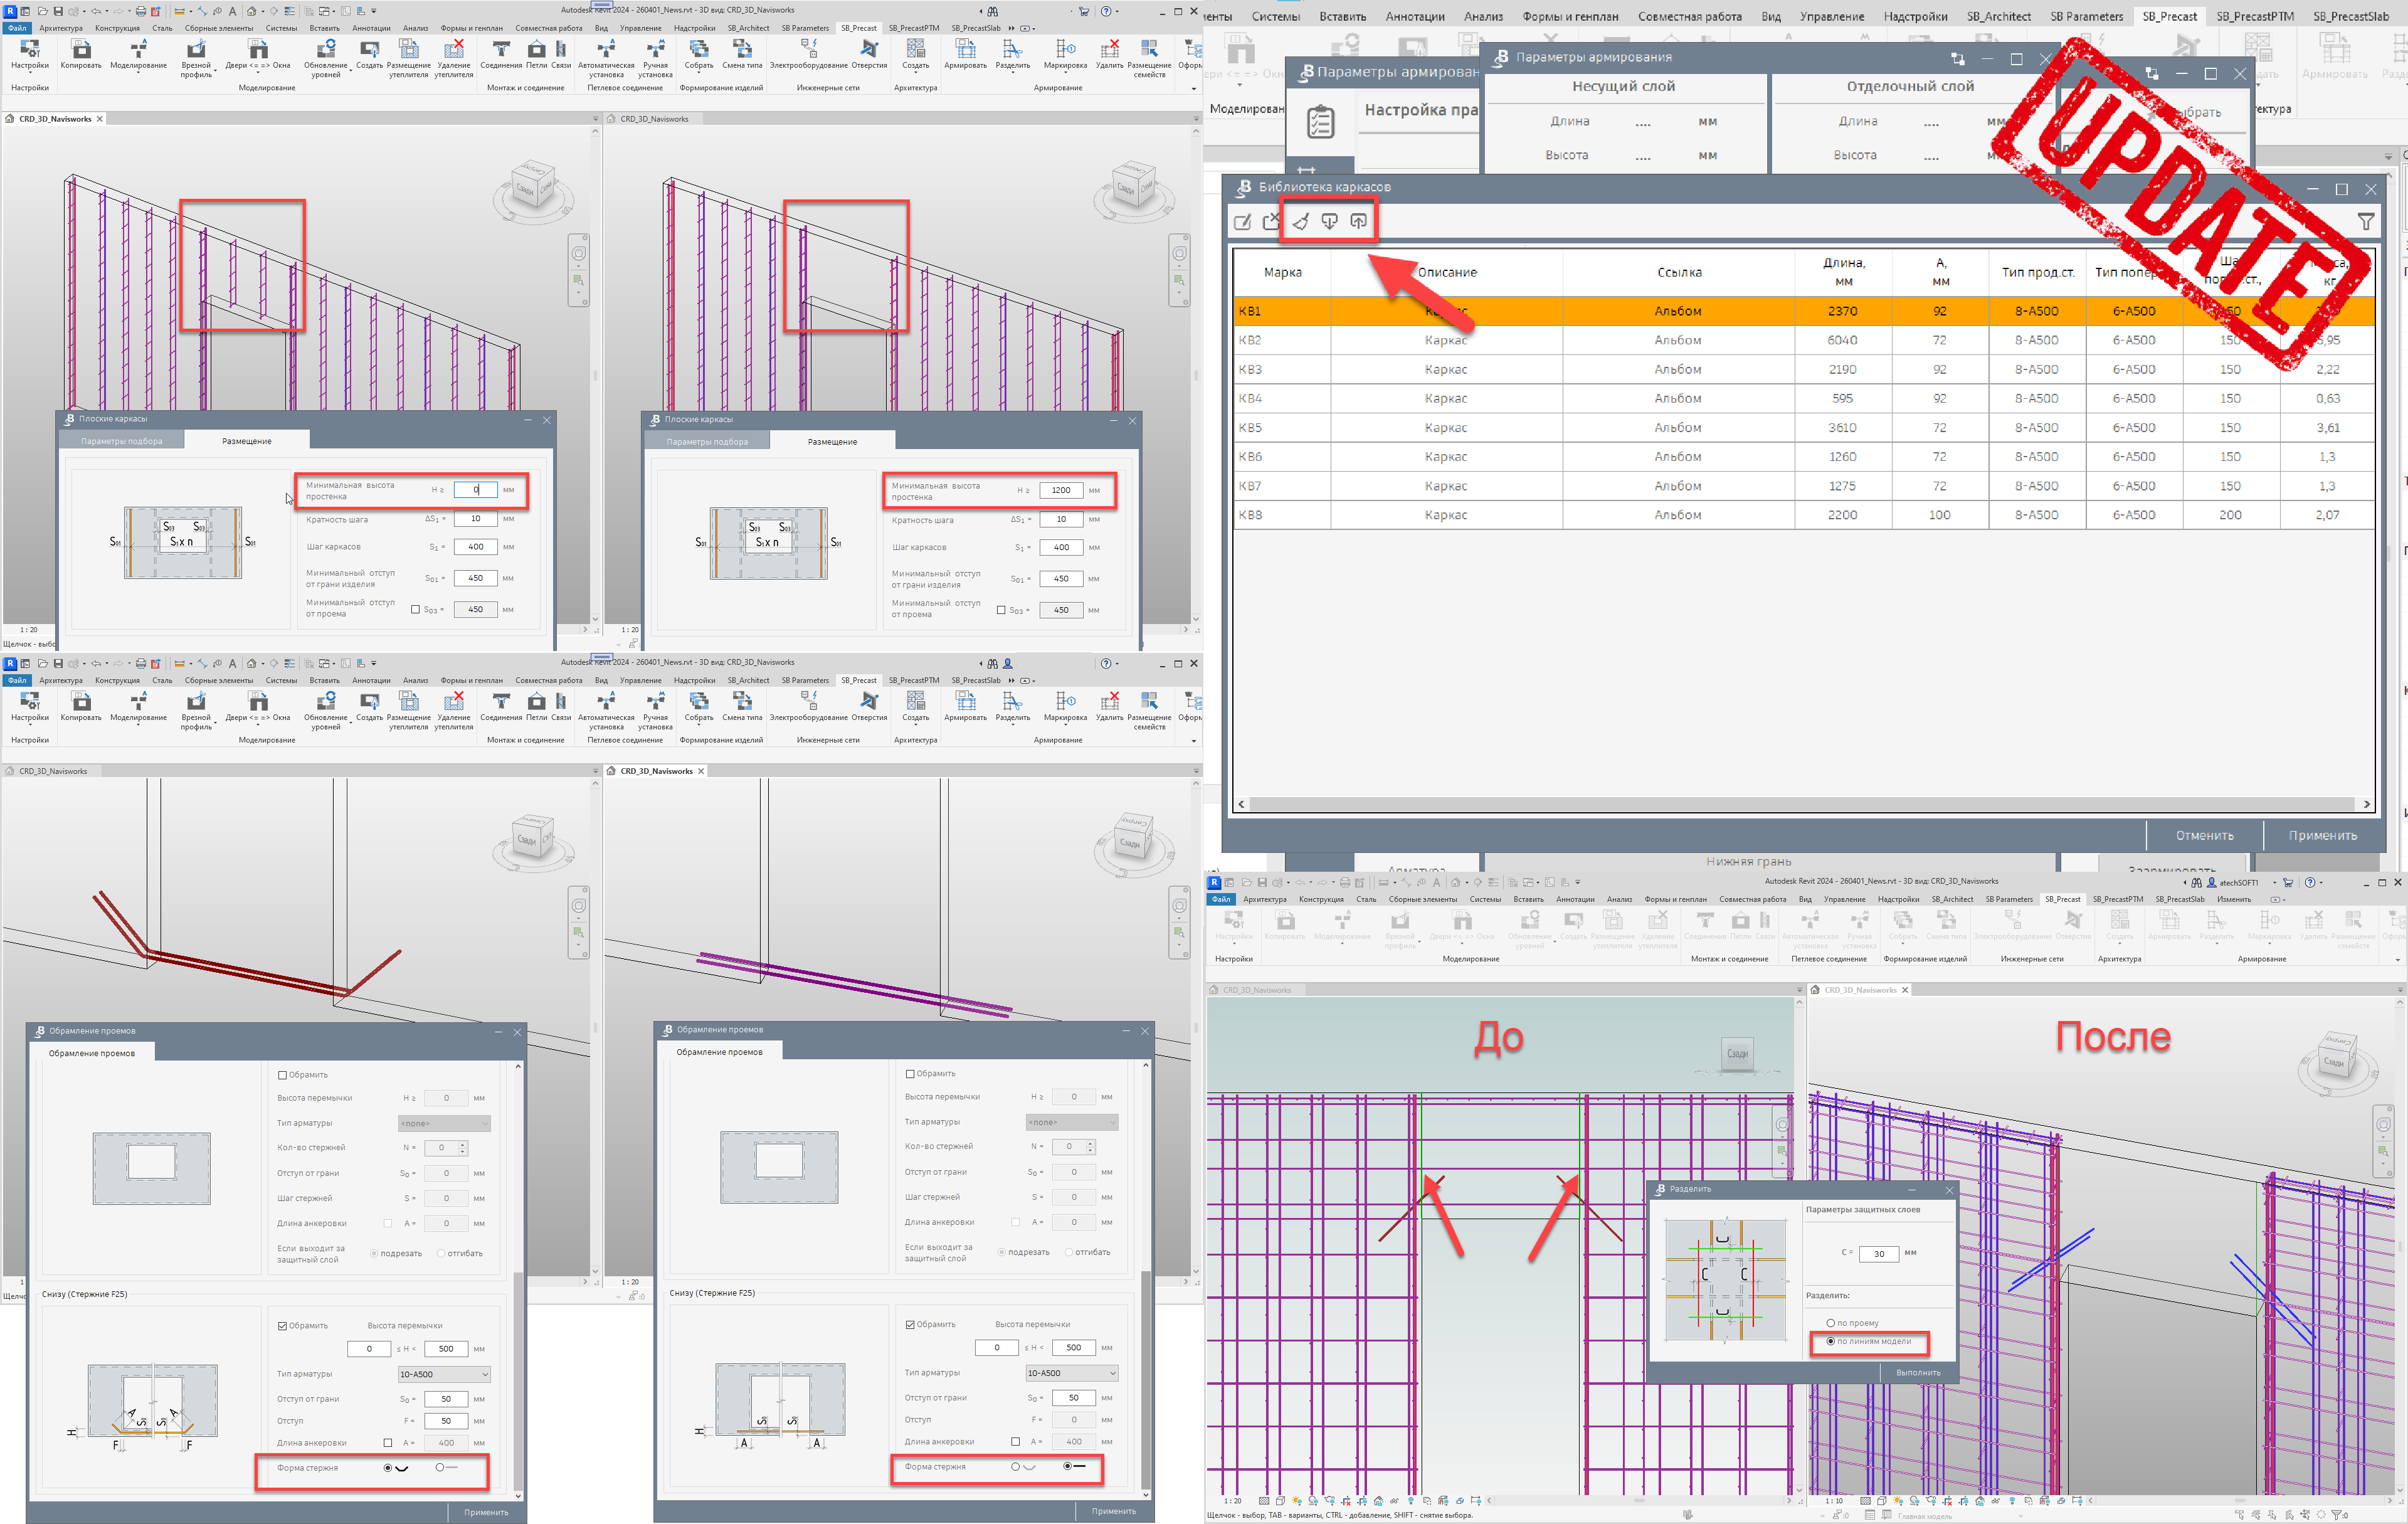The height and width of the screenshot is (1524, 2408).
Task: Click the brush icon in Библиотека каркасов toolbar
Action: [1300, 222]
